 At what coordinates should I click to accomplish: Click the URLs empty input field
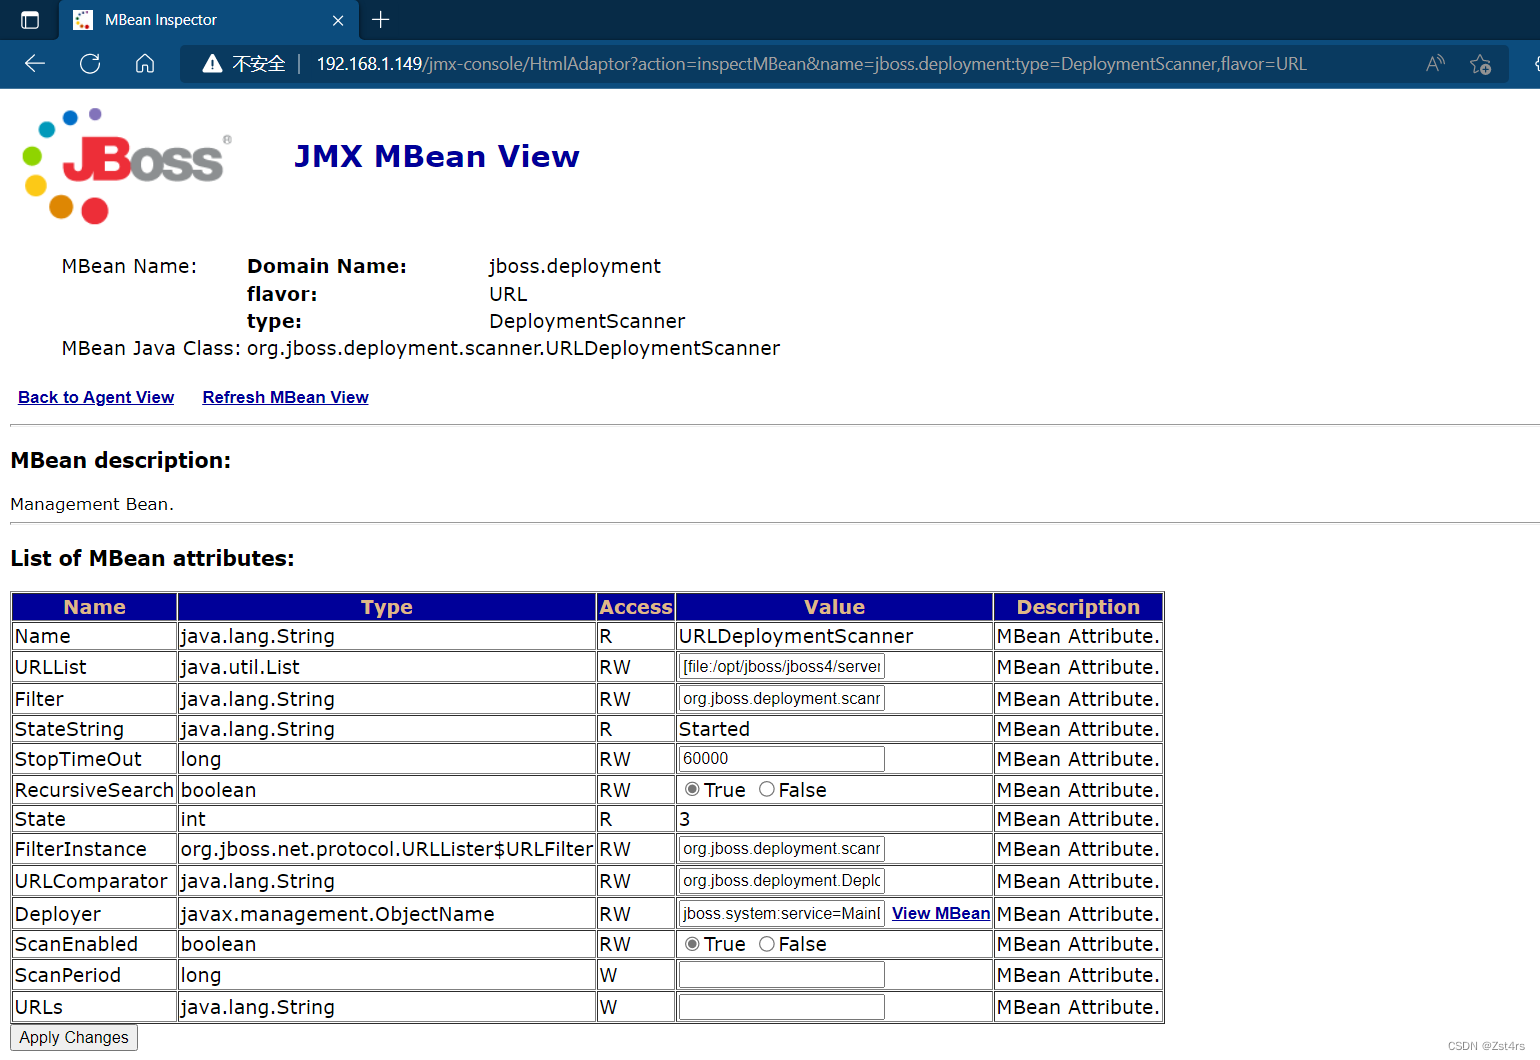pyautogui.click(x=782, y=1006)
